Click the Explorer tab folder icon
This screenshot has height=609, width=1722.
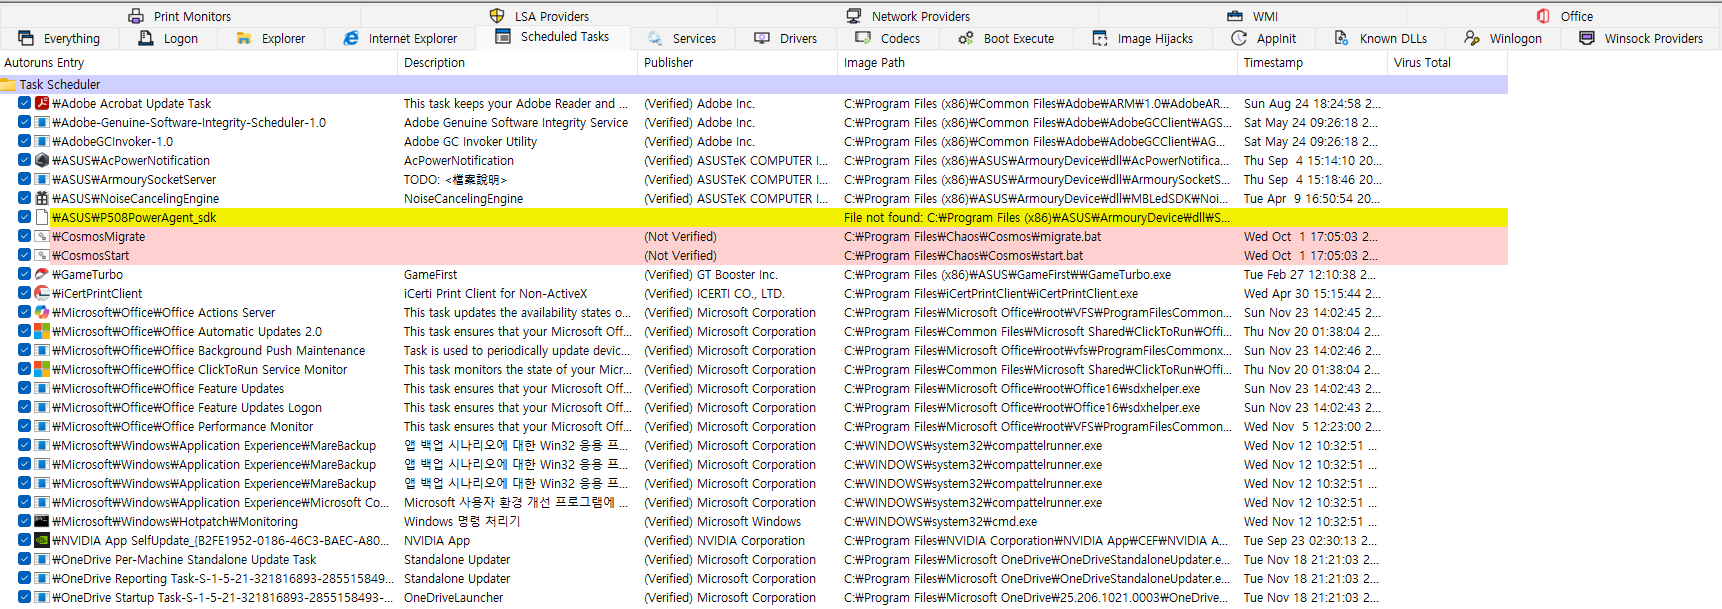[x=244, y=38]
